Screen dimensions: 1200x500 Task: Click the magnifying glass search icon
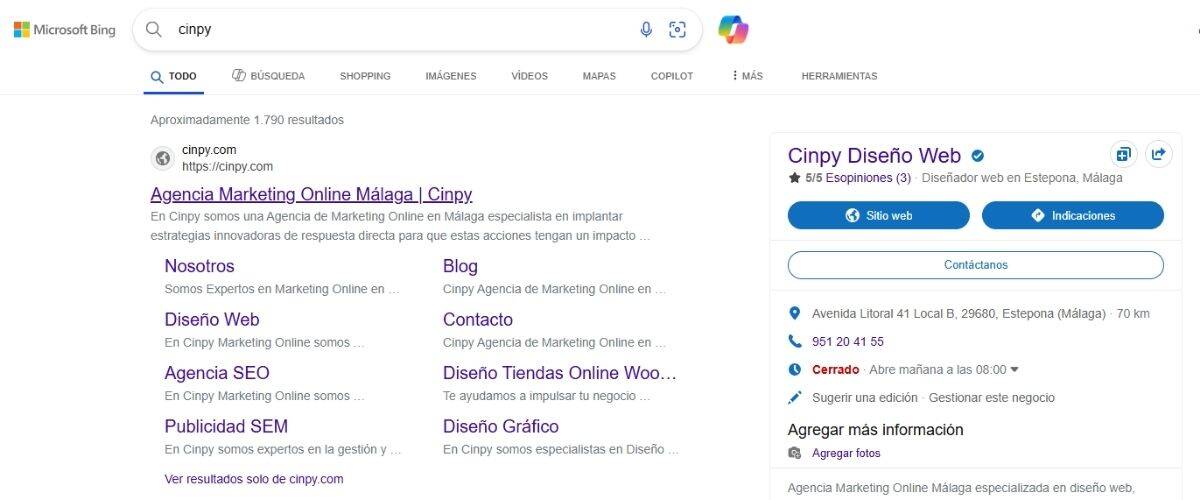154,29
